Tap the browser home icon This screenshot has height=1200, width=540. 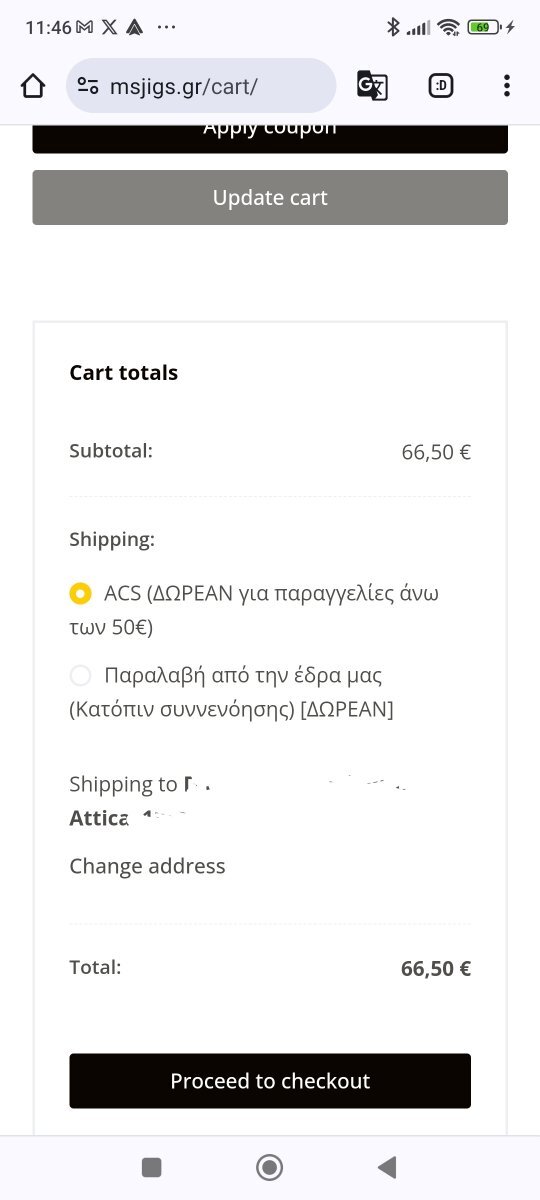click(x=33, y=86)
